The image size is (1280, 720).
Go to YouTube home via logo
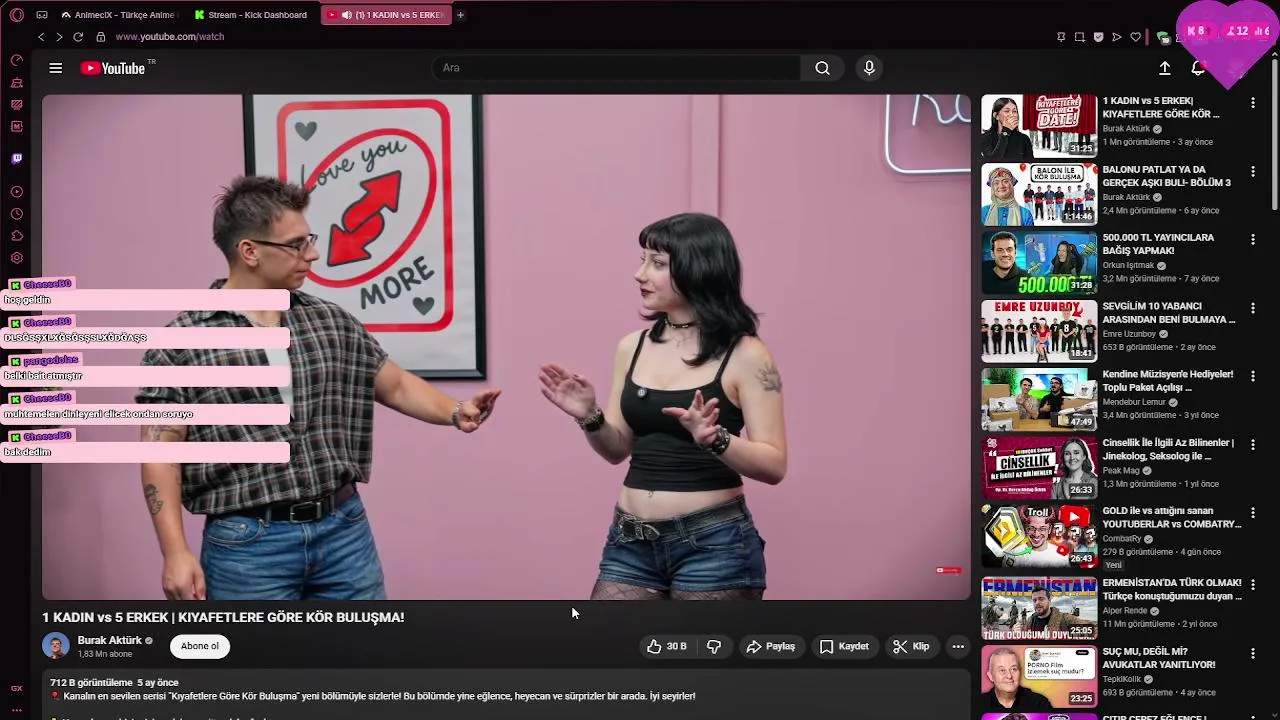point(113,68)
